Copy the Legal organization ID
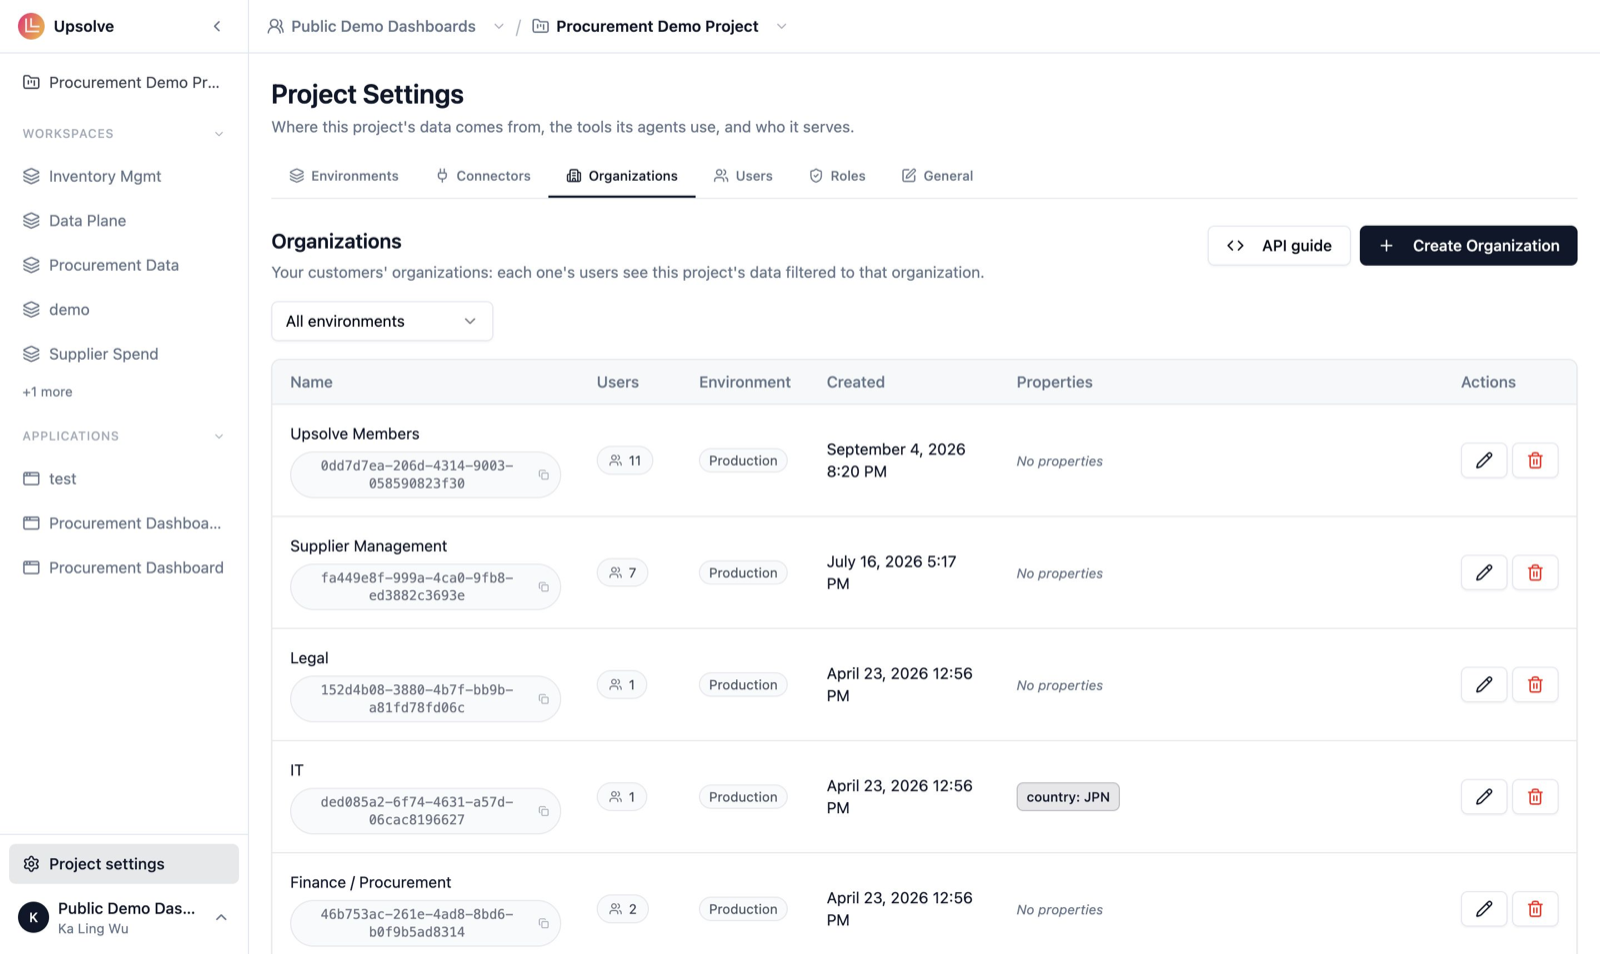This screenshot has height=954, width=1600. [544, 699]
